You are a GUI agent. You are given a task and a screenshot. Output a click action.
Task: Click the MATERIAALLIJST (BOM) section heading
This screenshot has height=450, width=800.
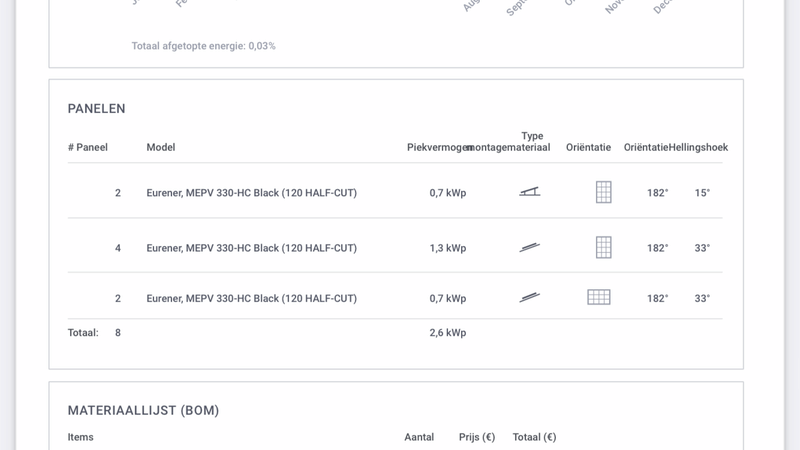(x=143, y=410)
